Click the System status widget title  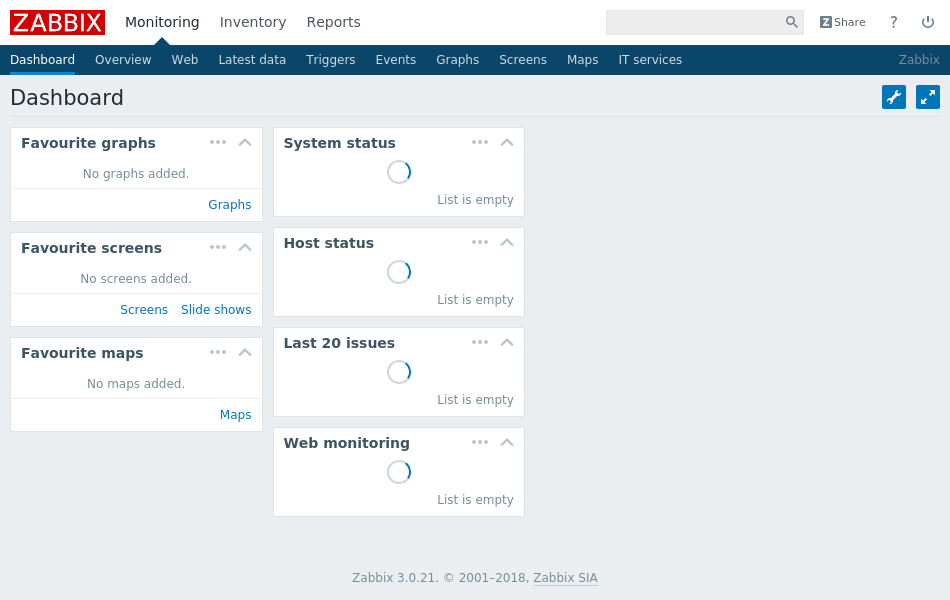[339, 143]
